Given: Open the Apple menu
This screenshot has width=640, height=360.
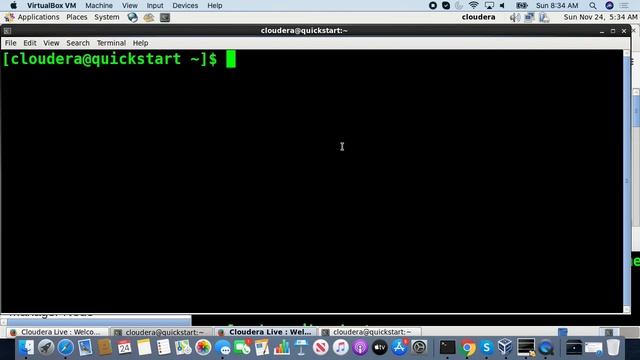Looking at the screenshot, I should point(13,5).
